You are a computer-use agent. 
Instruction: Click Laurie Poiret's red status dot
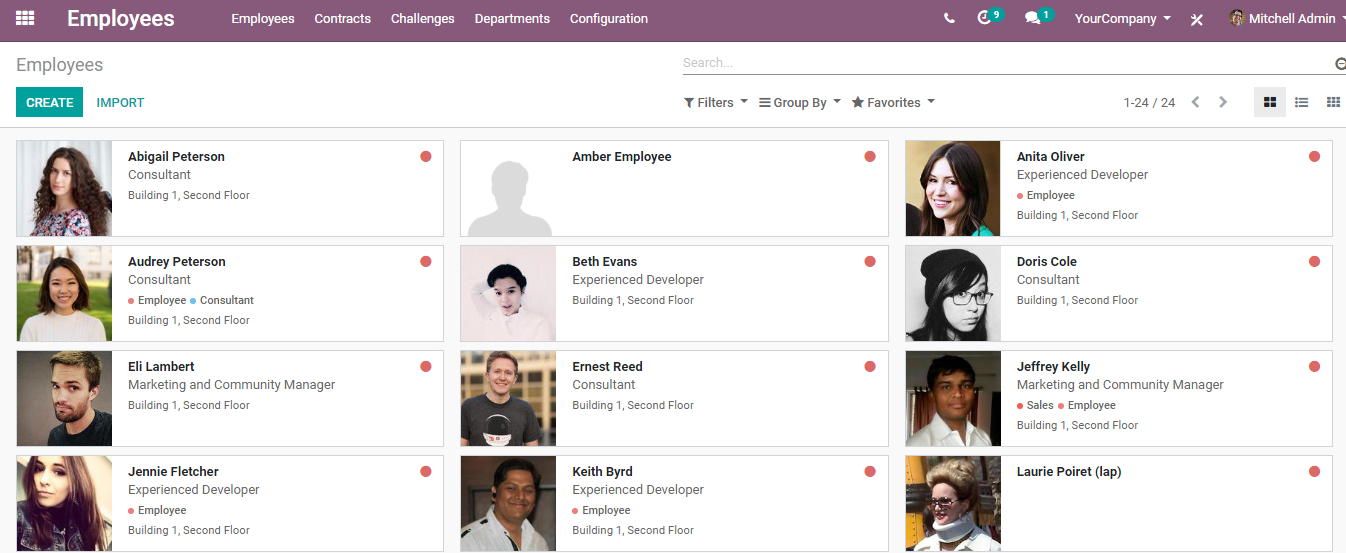[1314, 472]
